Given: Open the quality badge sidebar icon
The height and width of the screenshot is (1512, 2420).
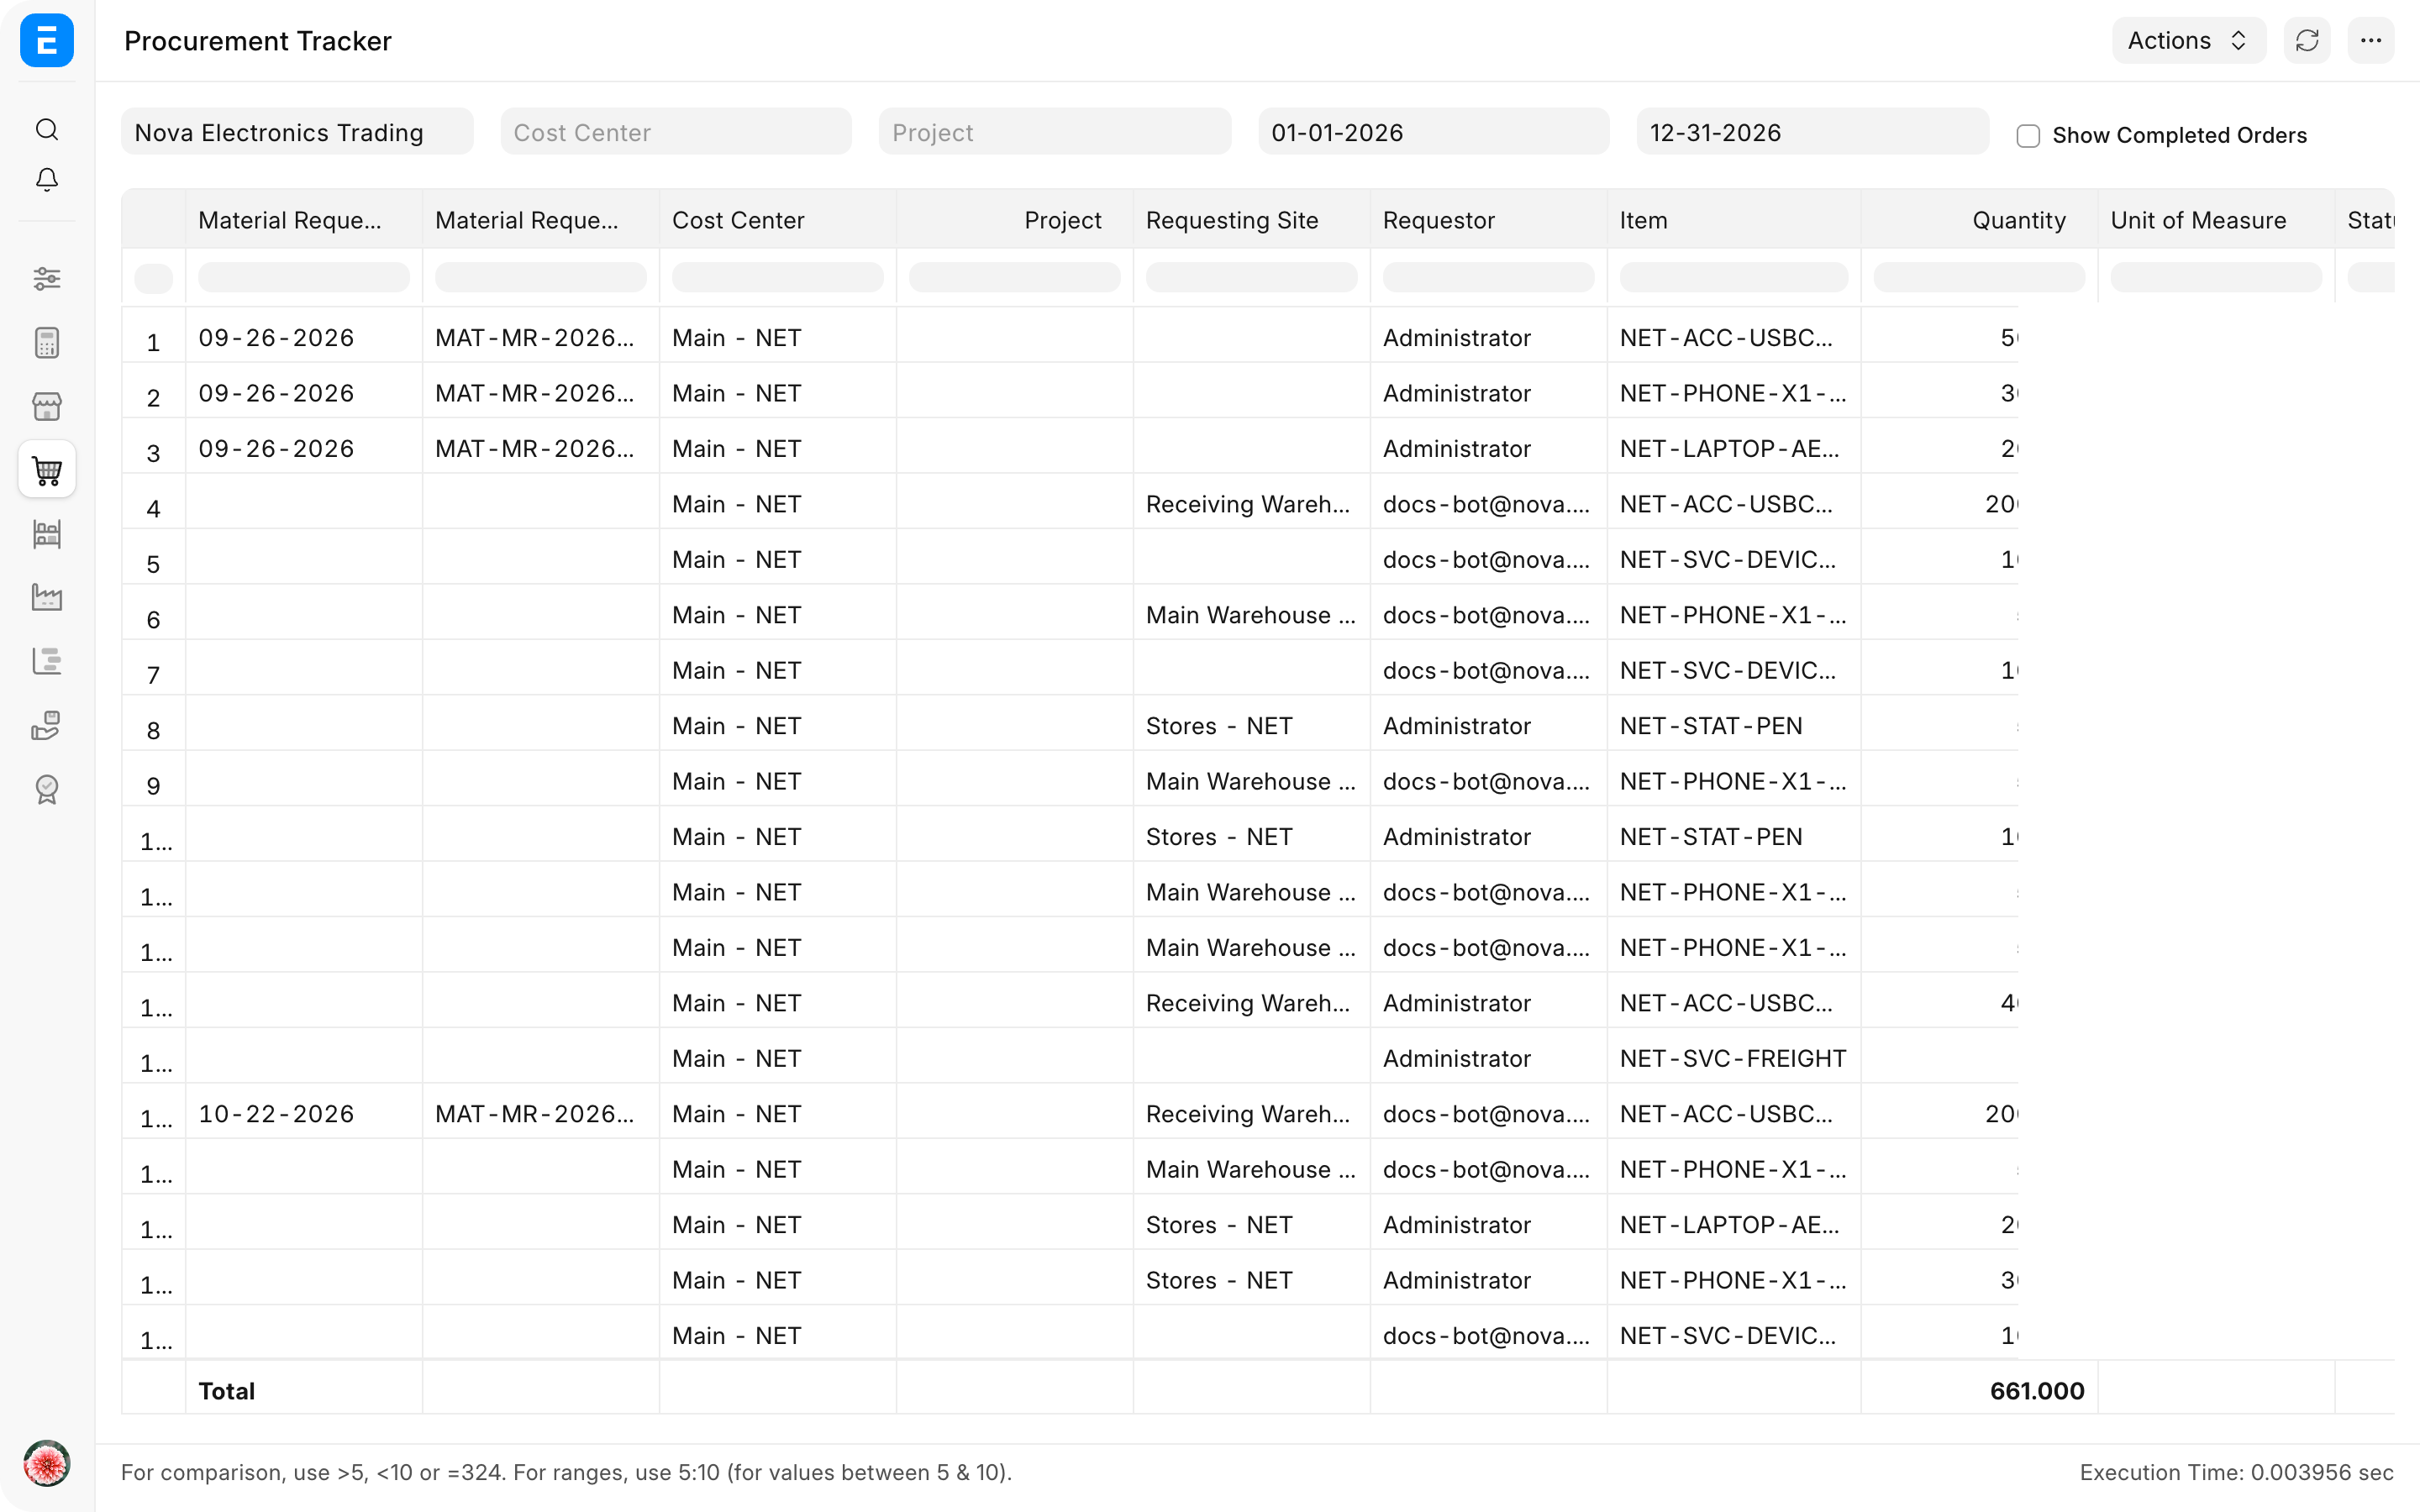Looking at the screenshot, I should click(x=47, y=789).
